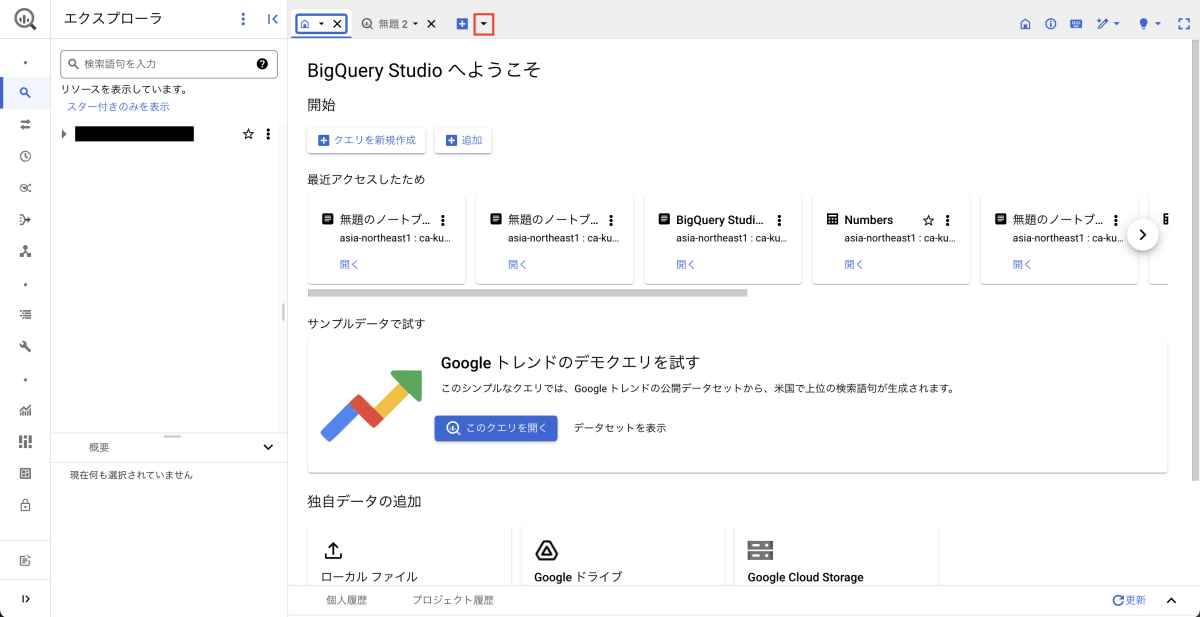
Task: Open the Monitoring chart icon in sidebar
Action: (x=25, y=410)
